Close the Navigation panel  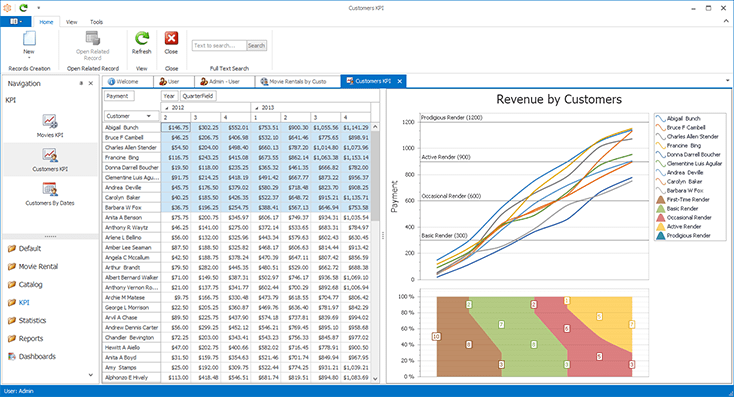pyautogui.click(x=91, y=83)
